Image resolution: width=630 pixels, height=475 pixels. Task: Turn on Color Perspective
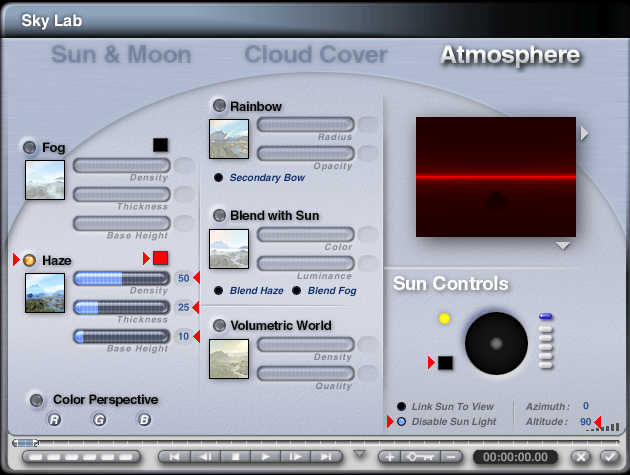coord(36,400)
